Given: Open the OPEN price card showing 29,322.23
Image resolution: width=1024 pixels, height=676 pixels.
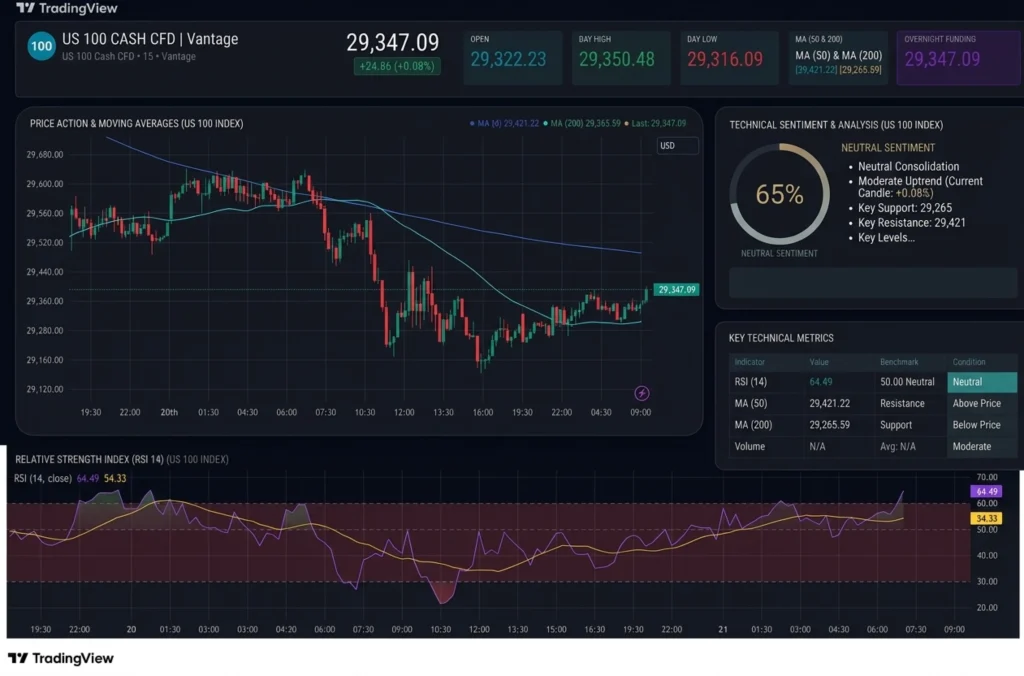Looking at the screenshot, I should tap(513, 57).
